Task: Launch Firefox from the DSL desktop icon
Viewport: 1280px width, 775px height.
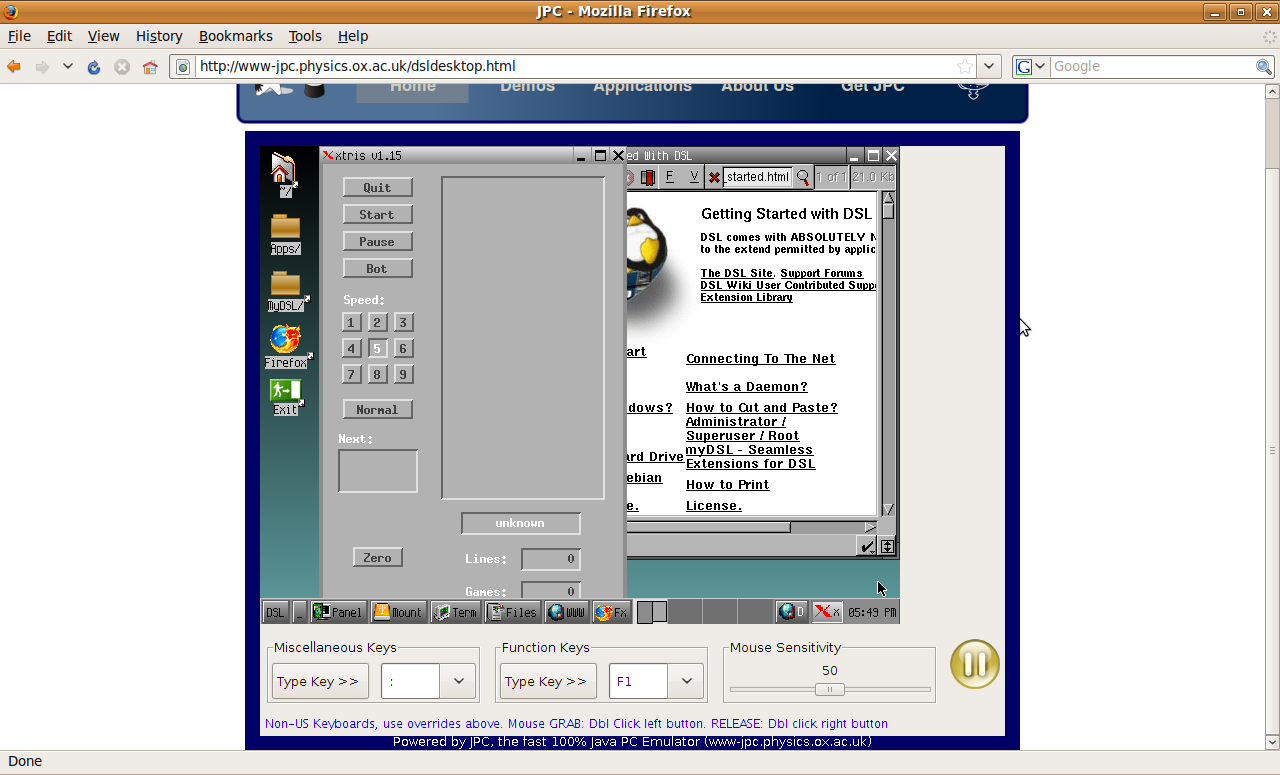Action: [x=285, y=340]
